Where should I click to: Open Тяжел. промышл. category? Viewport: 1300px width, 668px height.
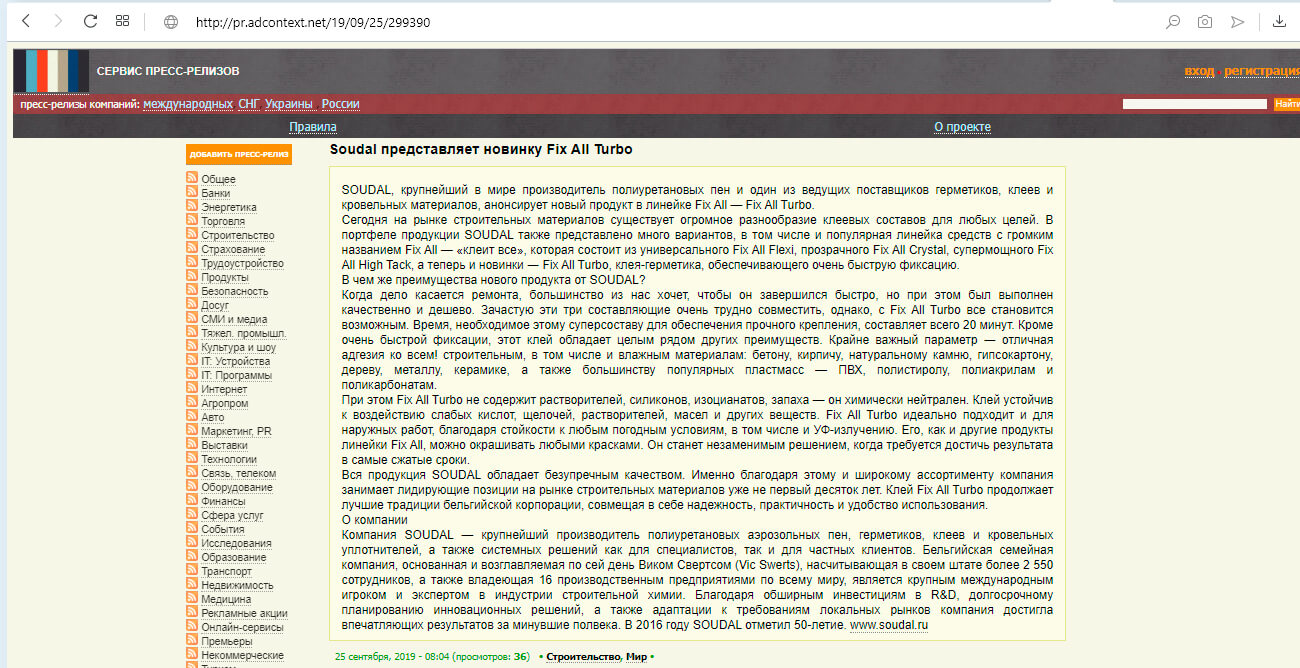(244, 334)
